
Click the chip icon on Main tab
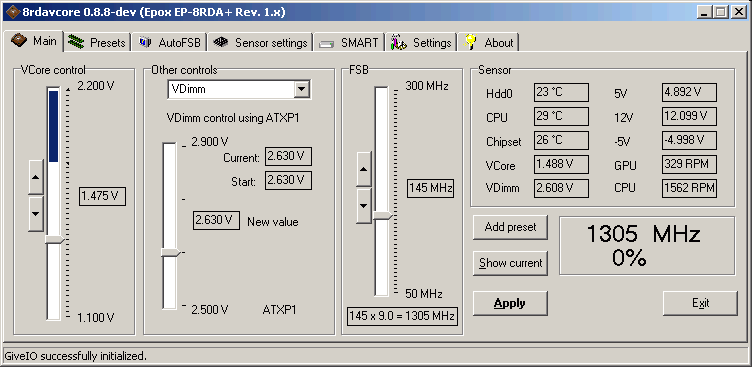18,40
